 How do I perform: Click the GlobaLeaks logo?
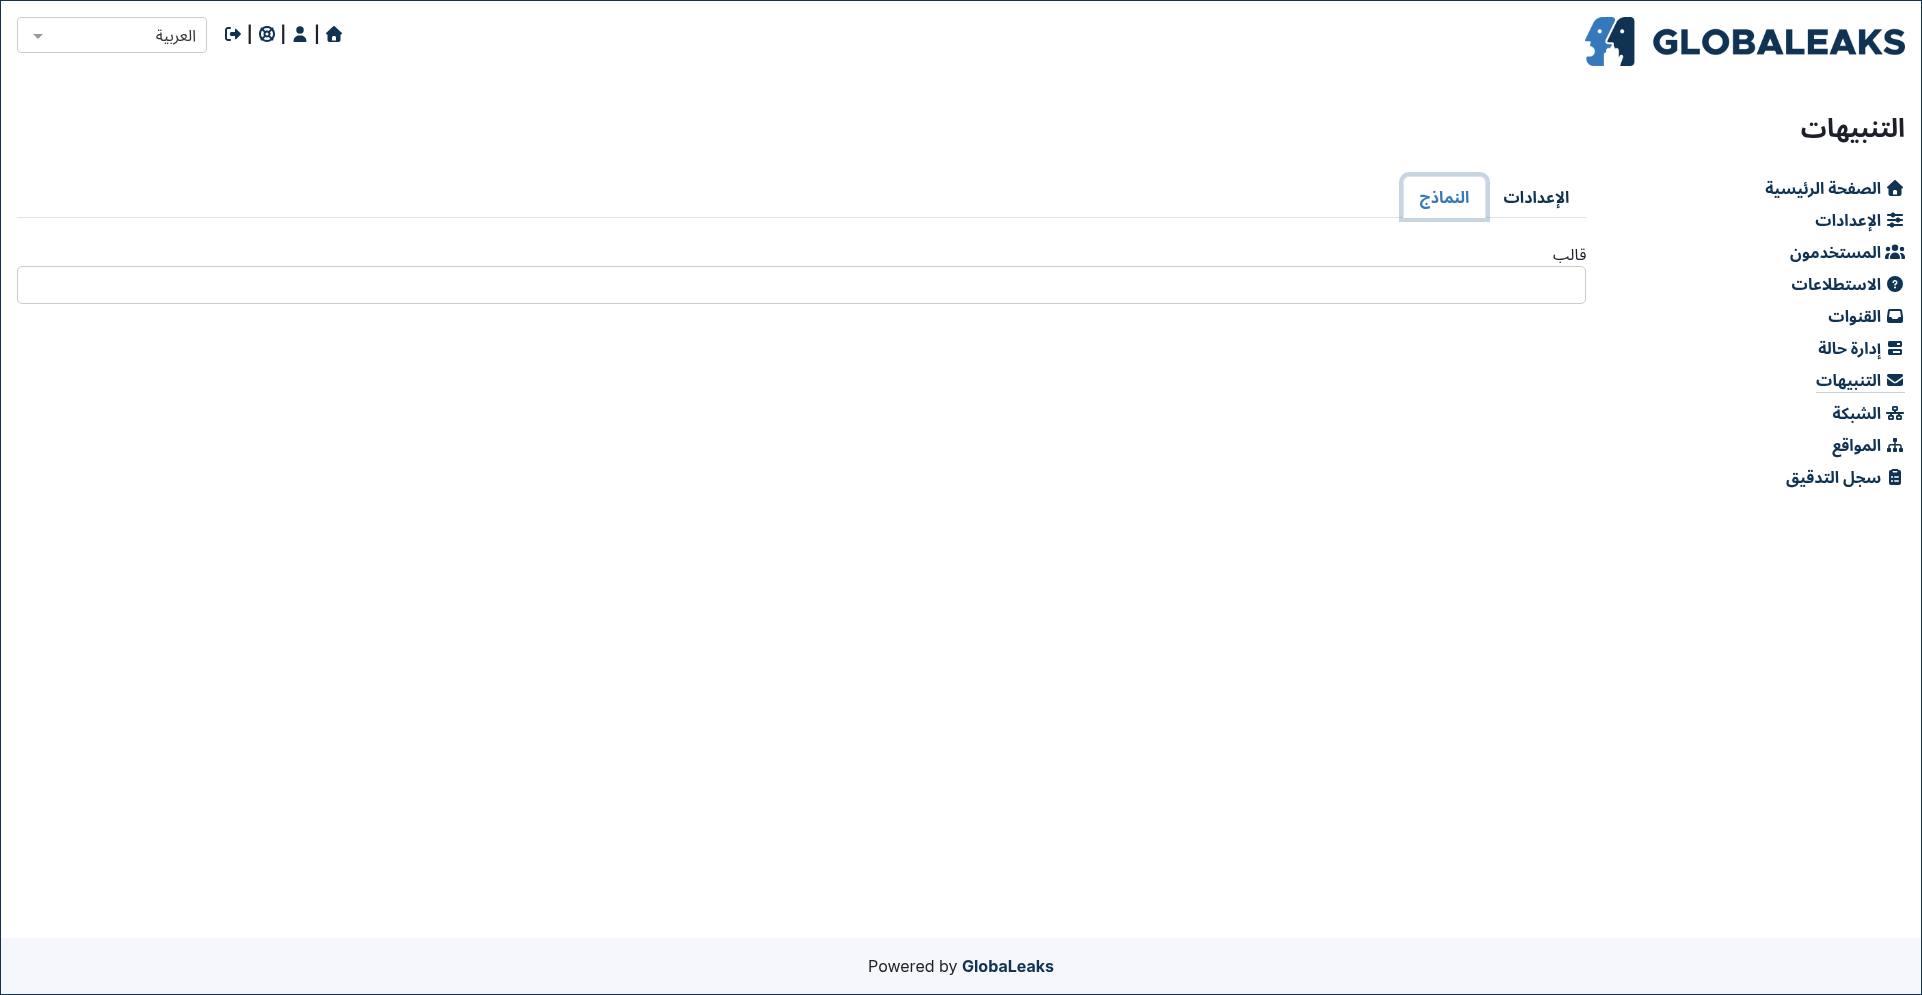coord(1745,42)
